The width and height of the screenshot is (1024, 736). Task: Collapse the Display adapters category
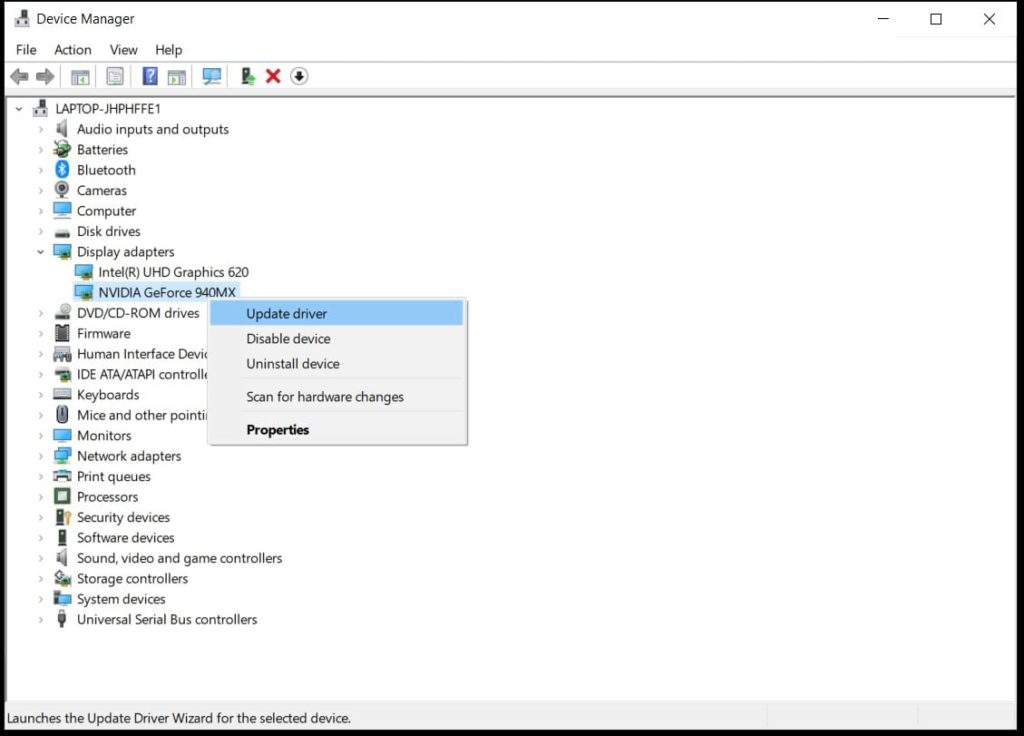pyautogui.click(x=40, y=251)
